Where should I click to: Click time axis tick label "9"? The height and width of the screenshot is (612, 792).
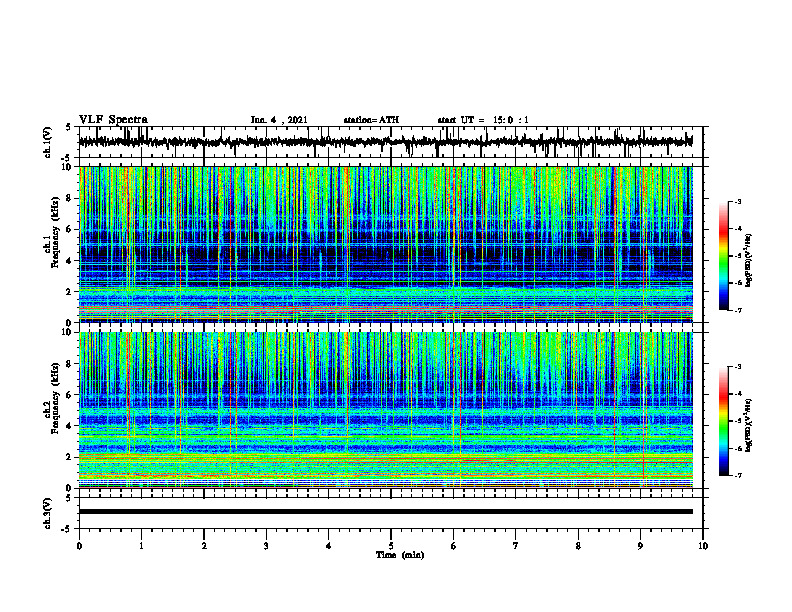pos(640,546)
